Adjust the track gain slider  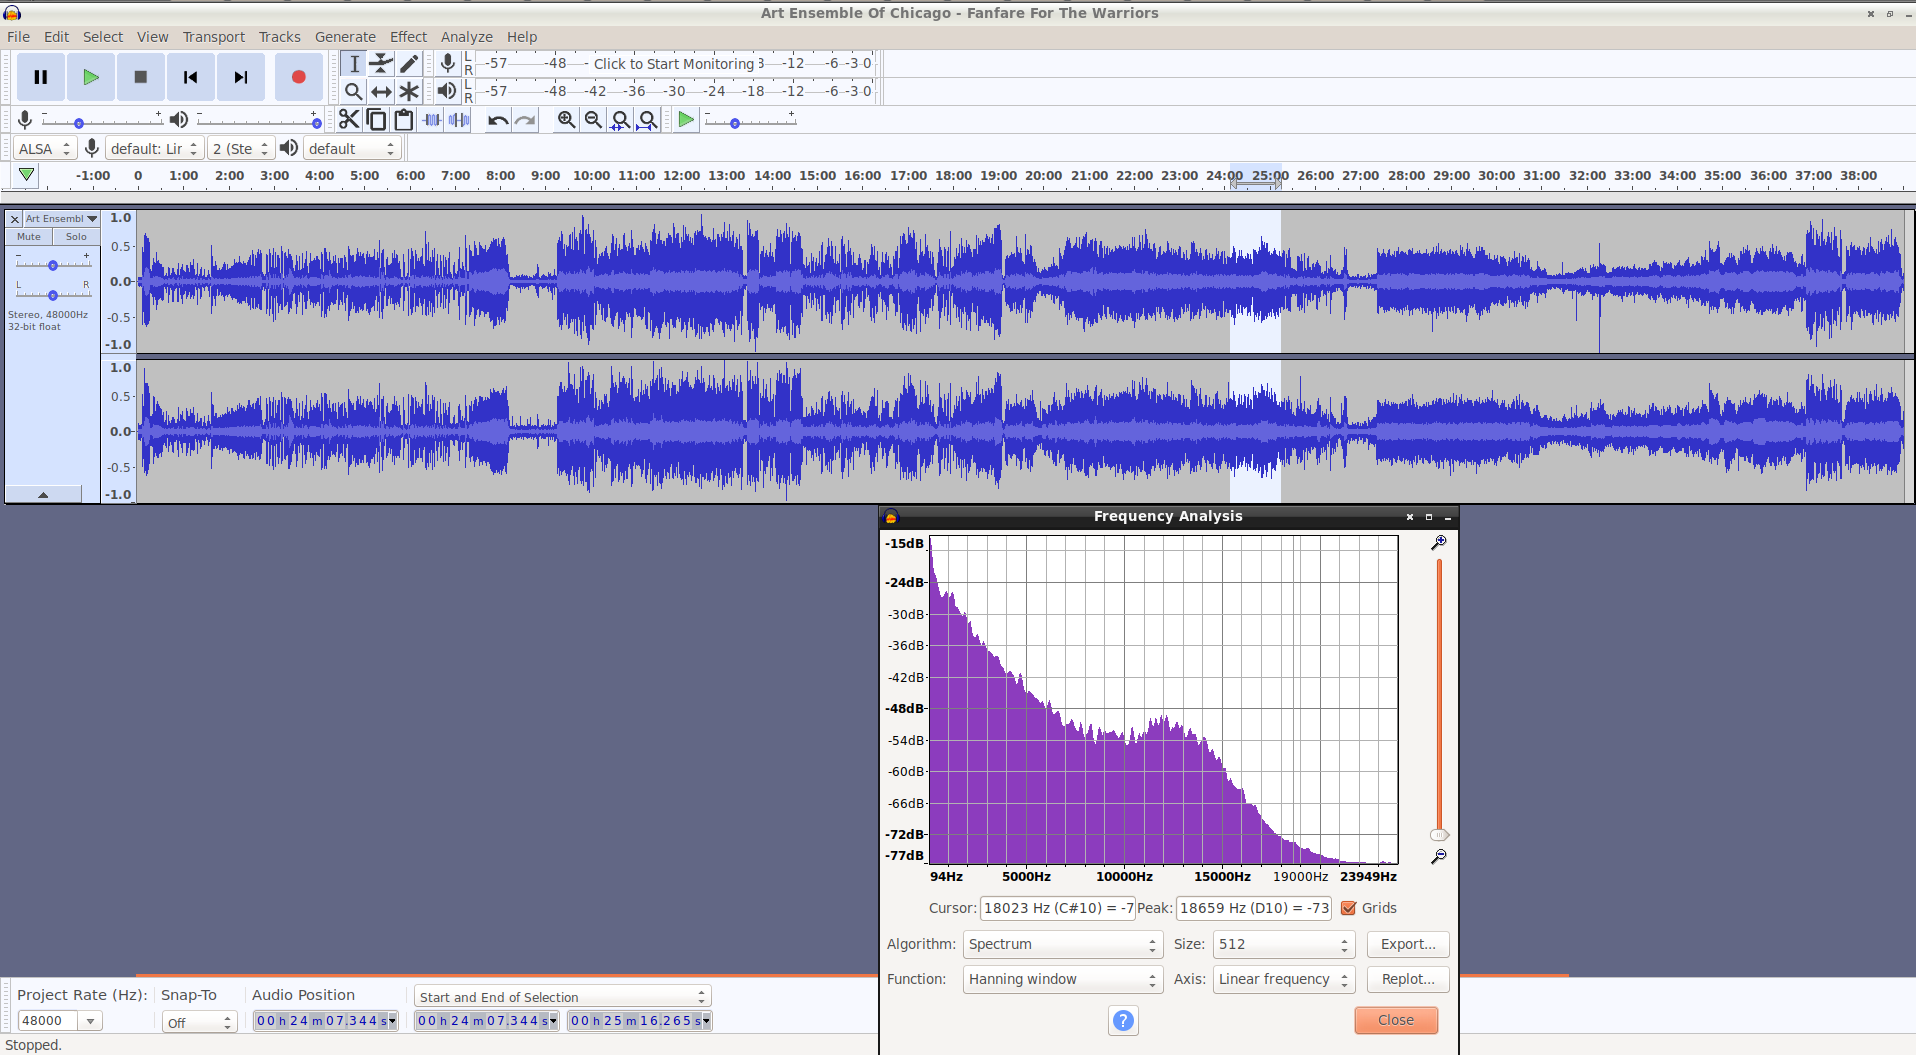click(53, 264)
